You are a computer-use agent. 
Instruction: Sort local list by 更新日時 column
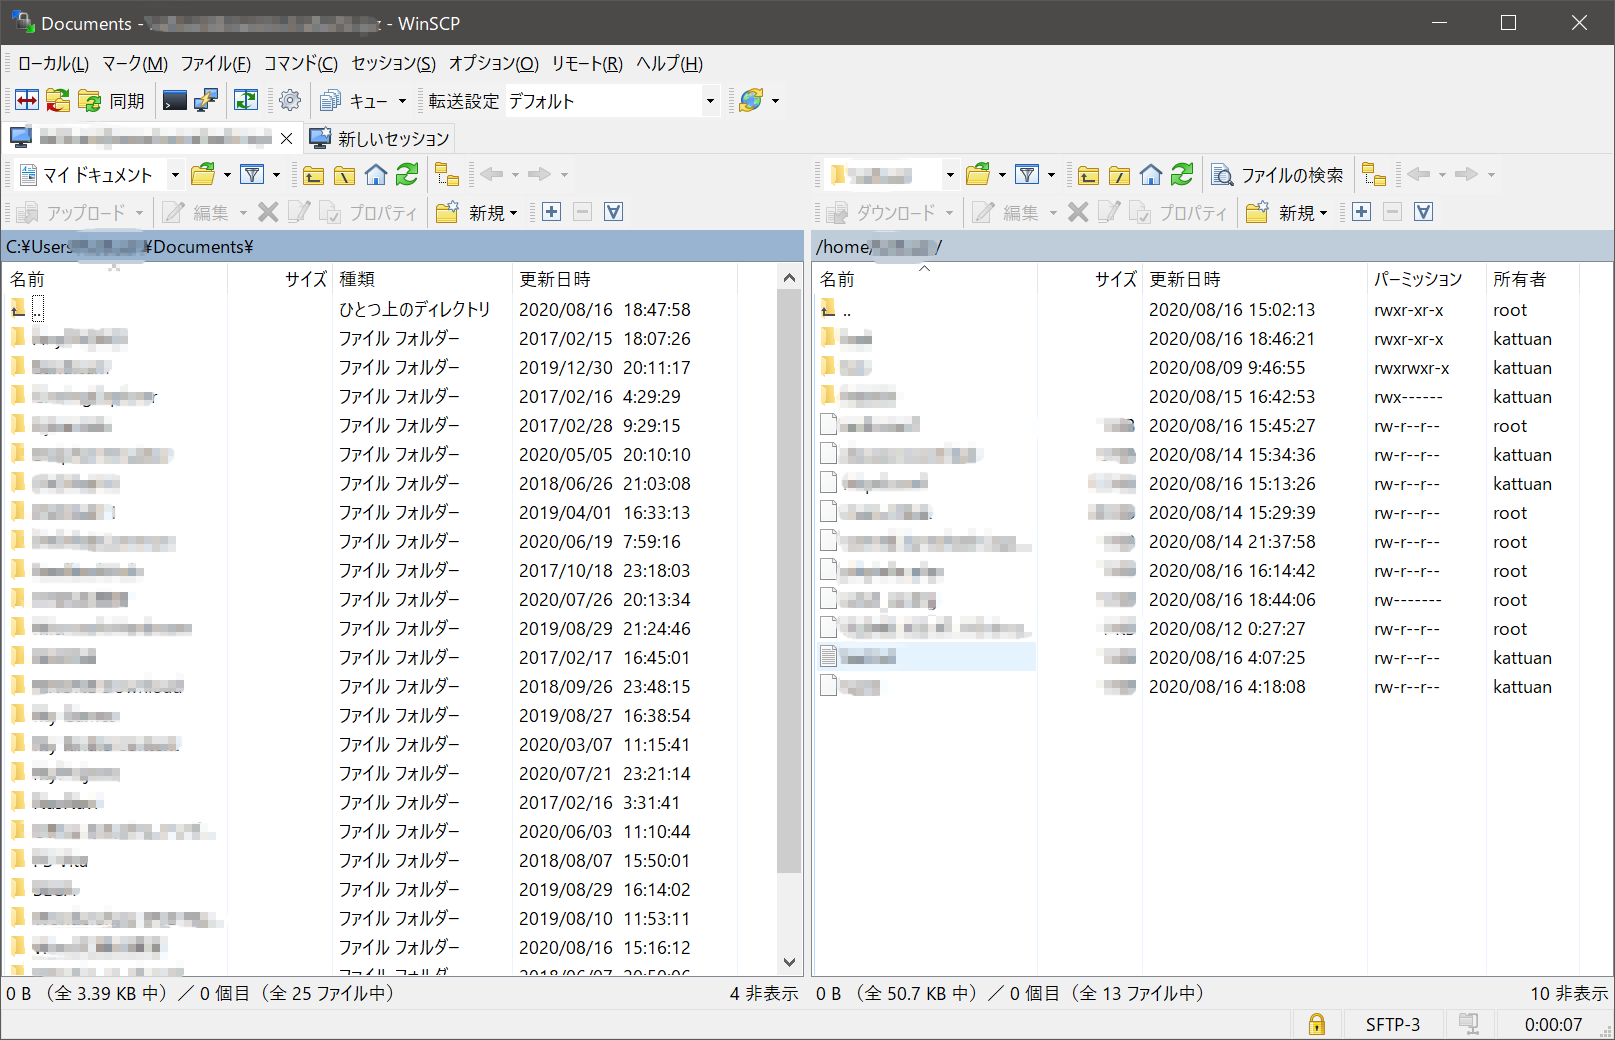tap(624, 279)
